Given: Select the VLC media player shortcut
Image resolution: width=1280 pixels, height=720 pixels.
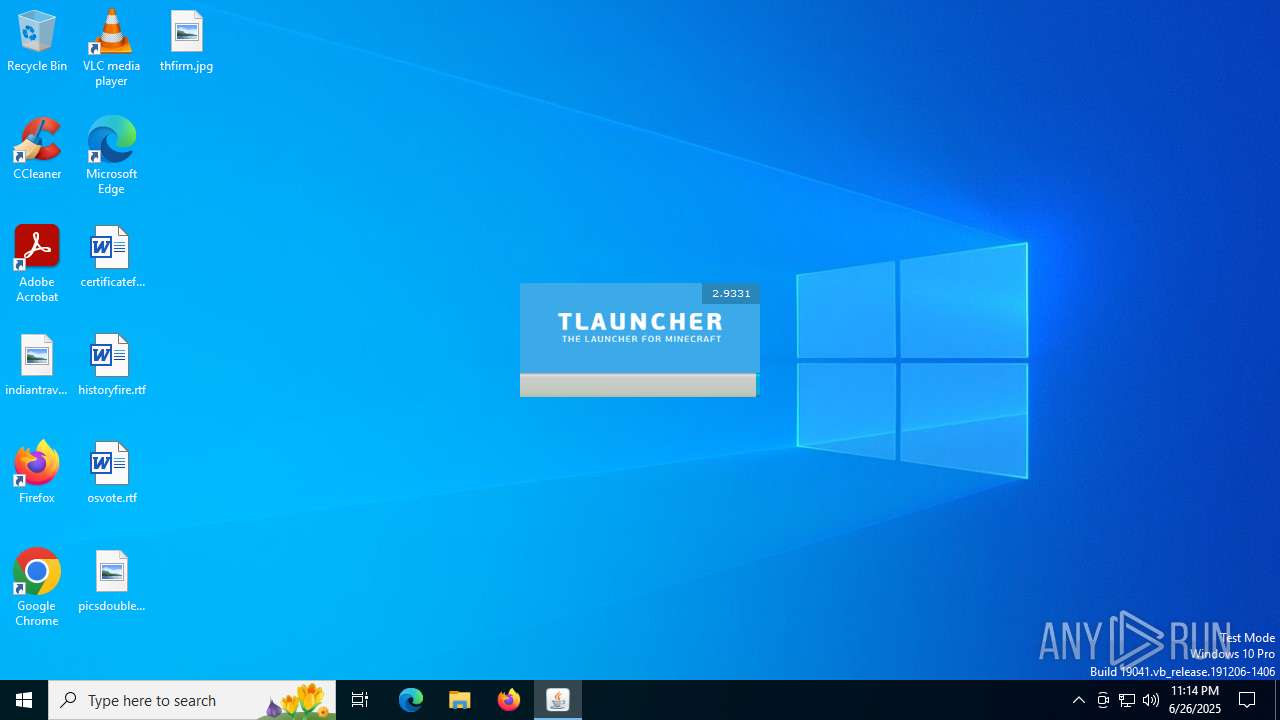Looking at the screenshot, I should tap(111, 48).
